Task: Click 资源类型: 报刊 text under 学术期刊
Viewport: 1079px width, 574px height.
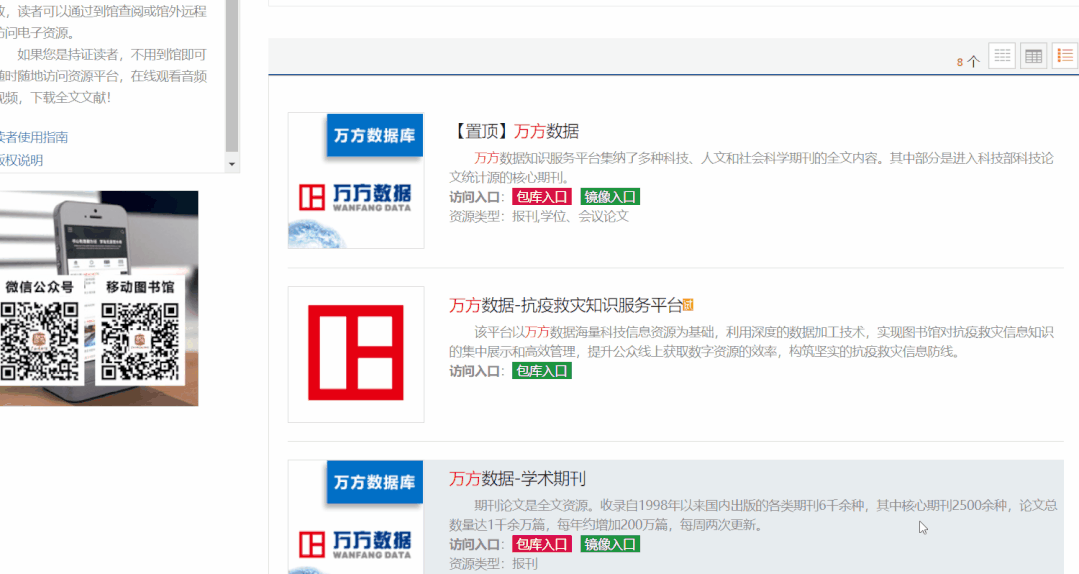Action: [493, 564]
